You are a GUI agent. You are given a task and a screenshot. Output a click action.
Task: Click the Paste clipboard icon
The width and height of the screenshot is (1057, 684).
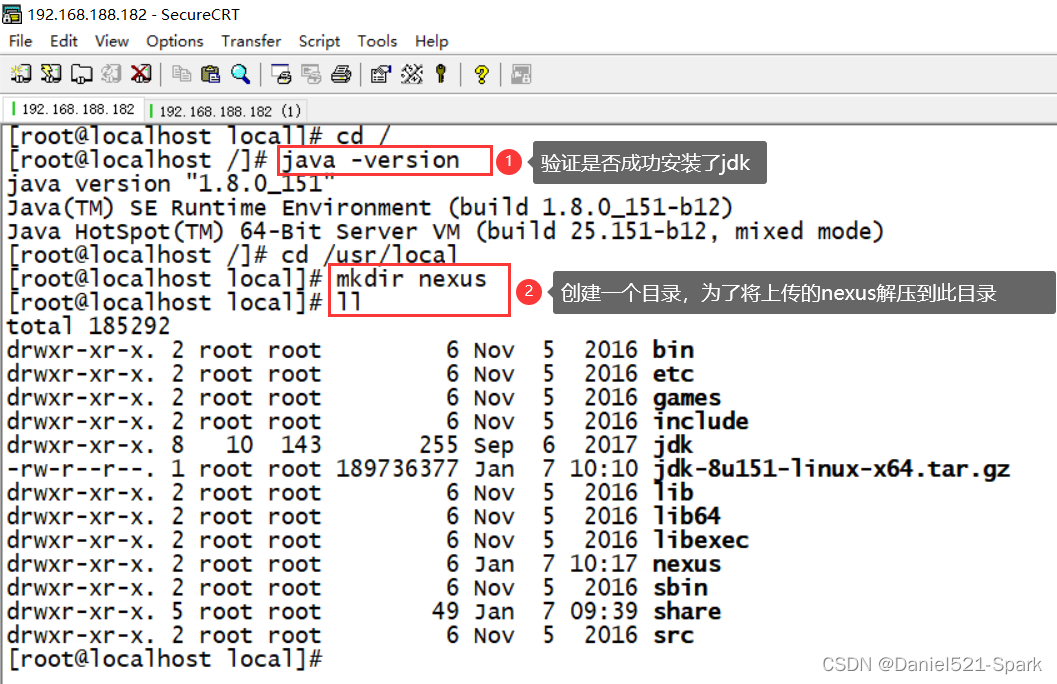point(210,74)
